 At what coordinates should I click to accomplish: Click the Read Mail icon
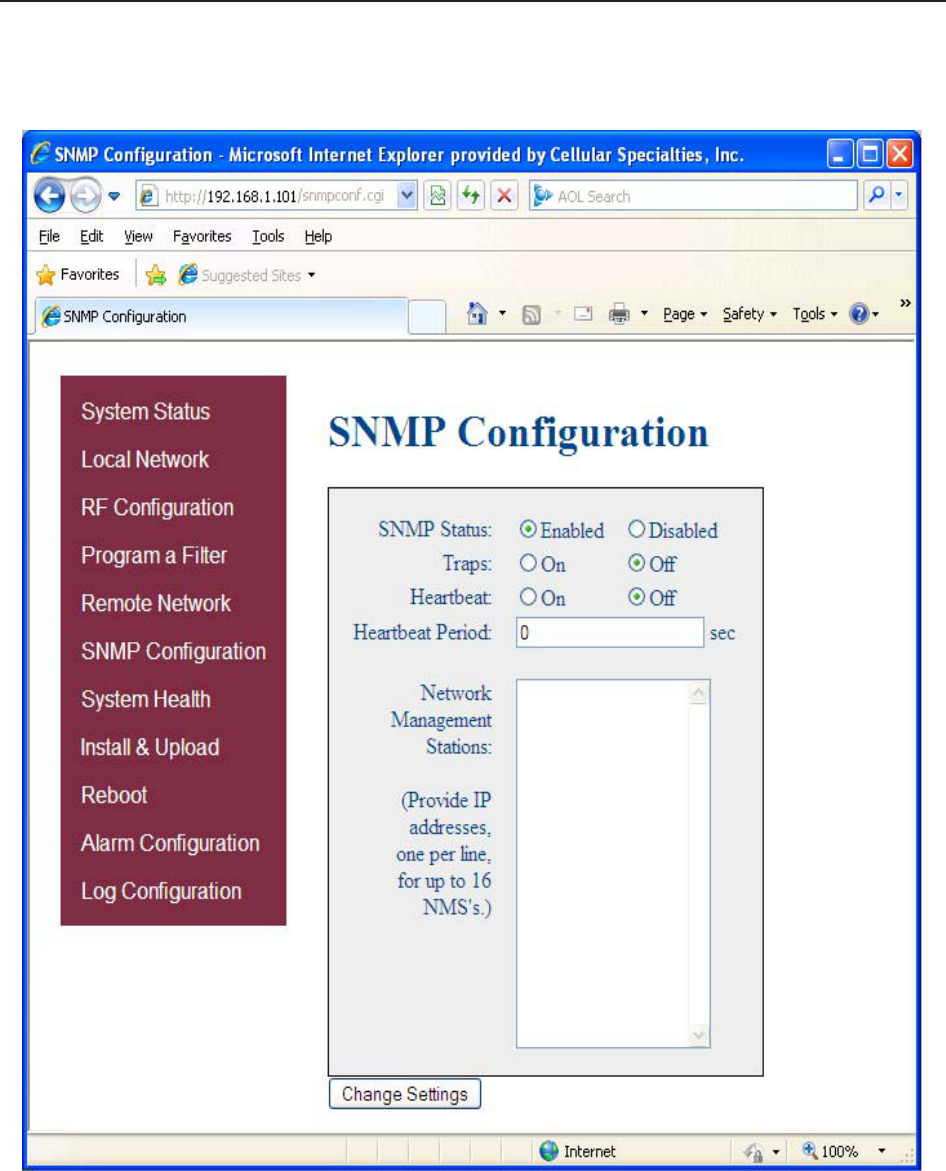pyautogui.click(x=583, y=314)
